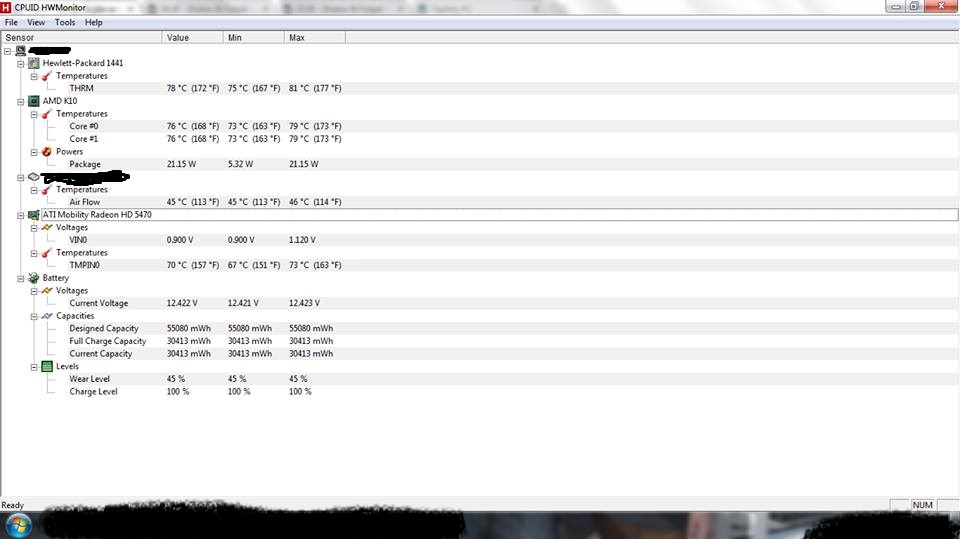Click the Radeon Voltages wave icon
Viewport: 960px width, 539px height.
pos(47,228)
